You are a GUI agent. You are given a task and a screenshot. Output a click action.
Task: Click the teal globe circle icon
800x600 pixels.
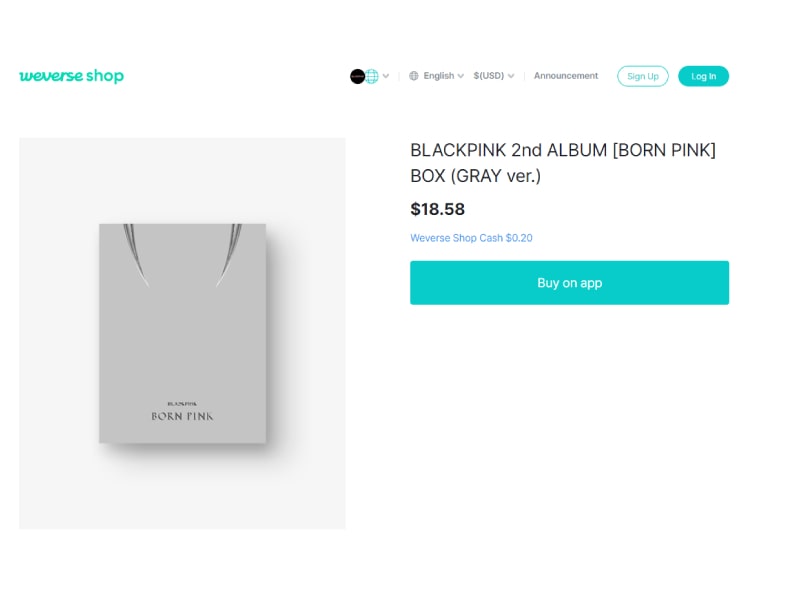coord(372,76)
